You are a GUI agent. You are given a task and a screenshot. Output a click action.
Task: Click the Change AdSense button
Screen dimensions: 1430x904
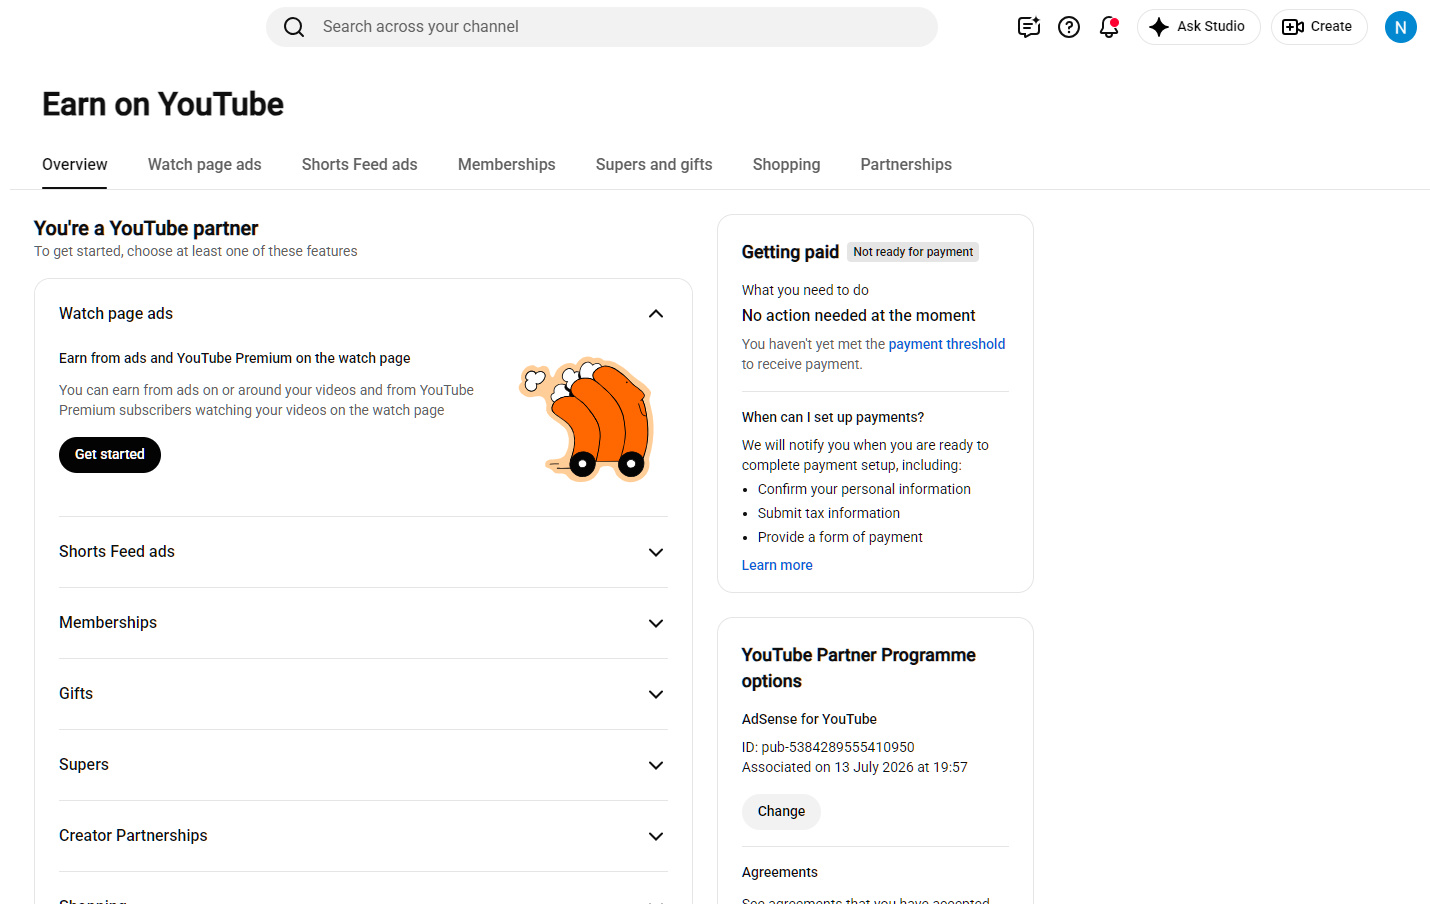click(781, 812)
